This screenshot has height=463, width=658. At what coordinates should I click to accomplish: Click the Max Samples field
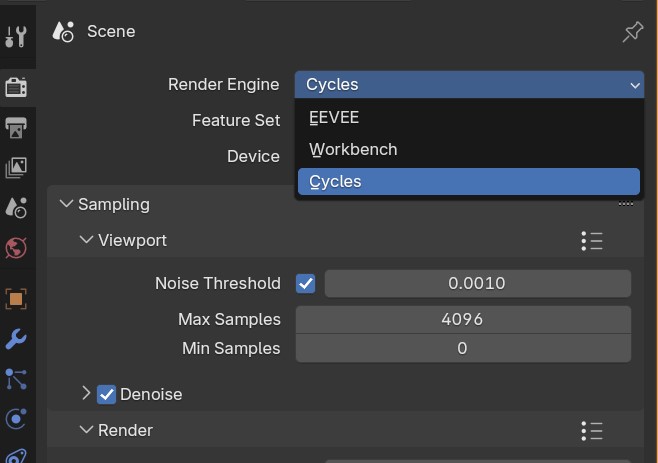[x=463, y=320]
